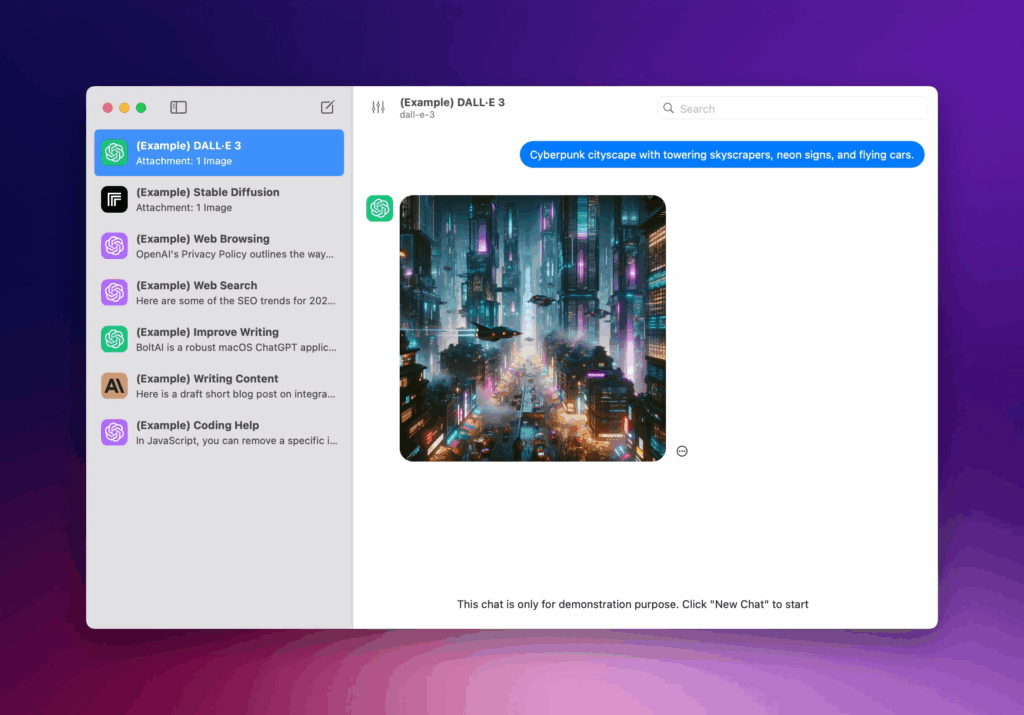Click the Web Search chat icon
Screen dimensions: 1024x715
(x=114, y=293)
